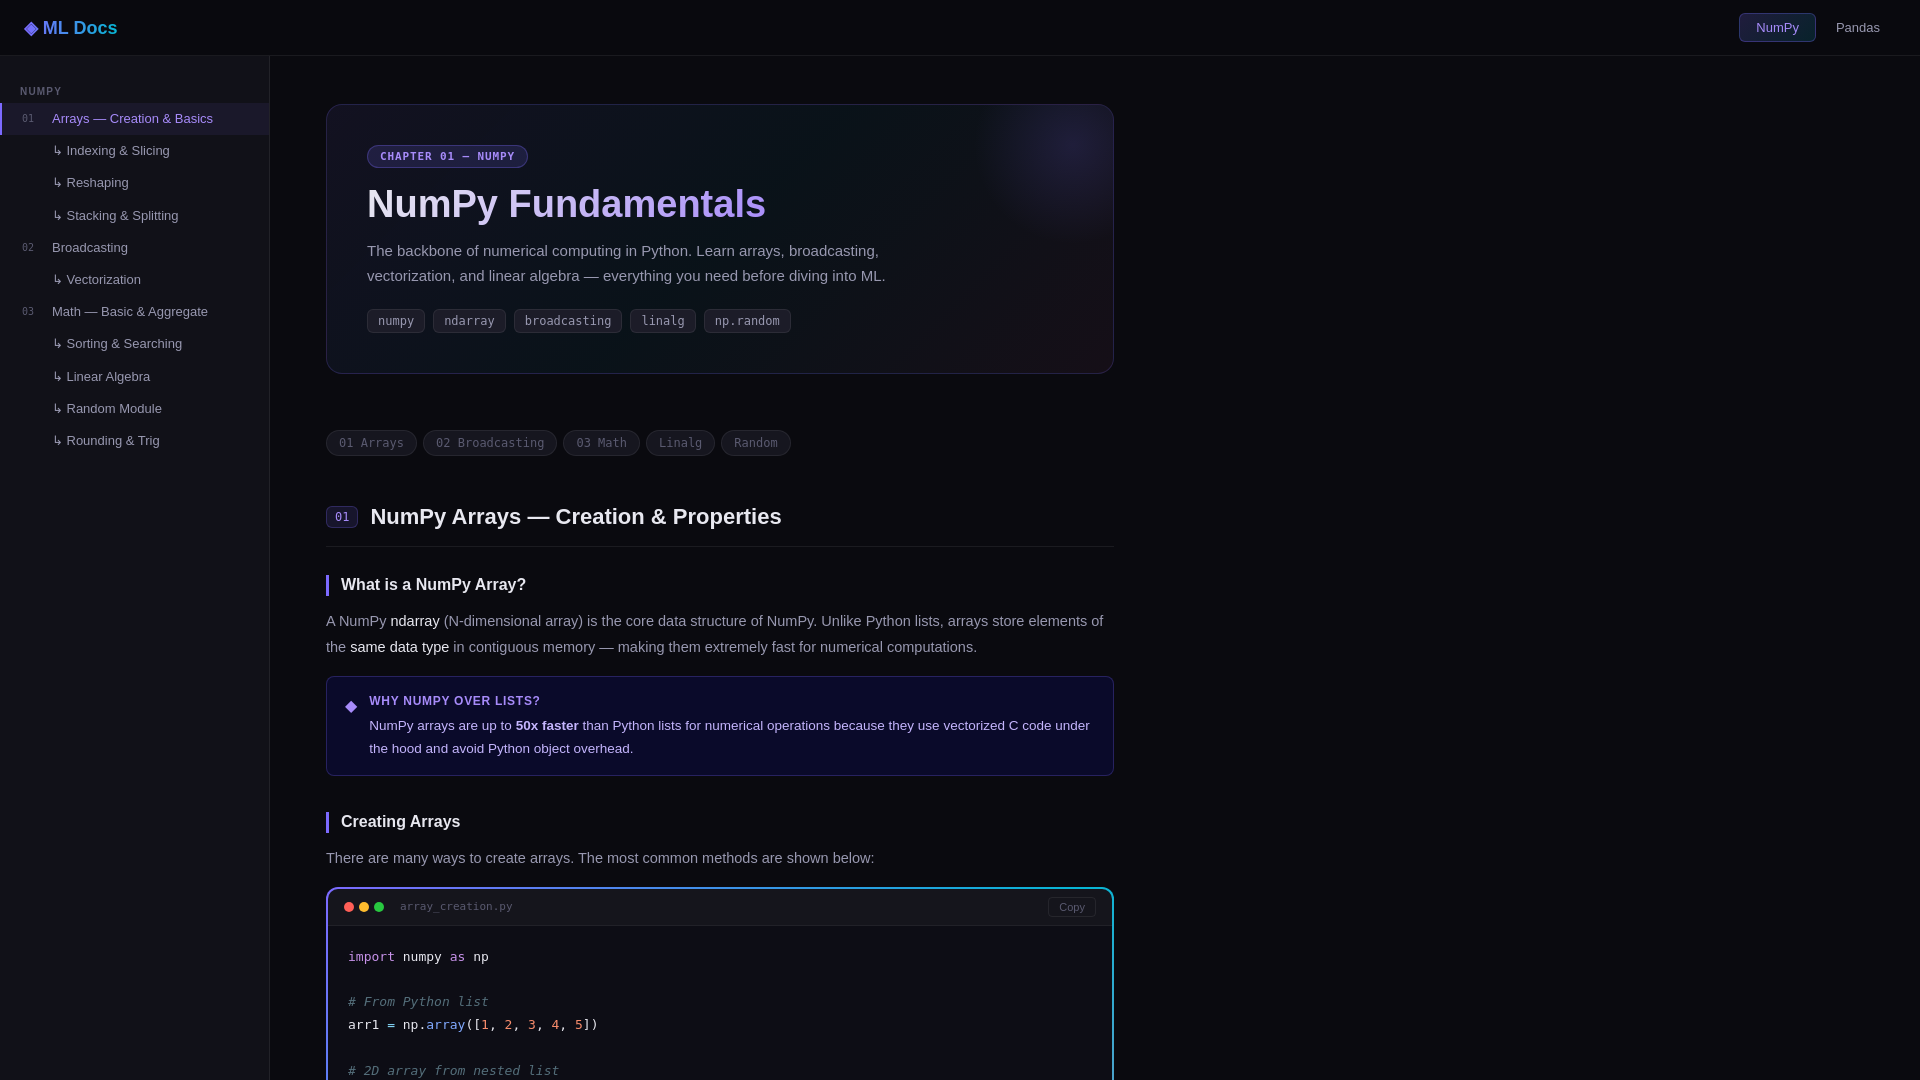The image size is (1920, 1080).
Task: Open Math — Basic & Aggregate section
Action: point(135,312)
